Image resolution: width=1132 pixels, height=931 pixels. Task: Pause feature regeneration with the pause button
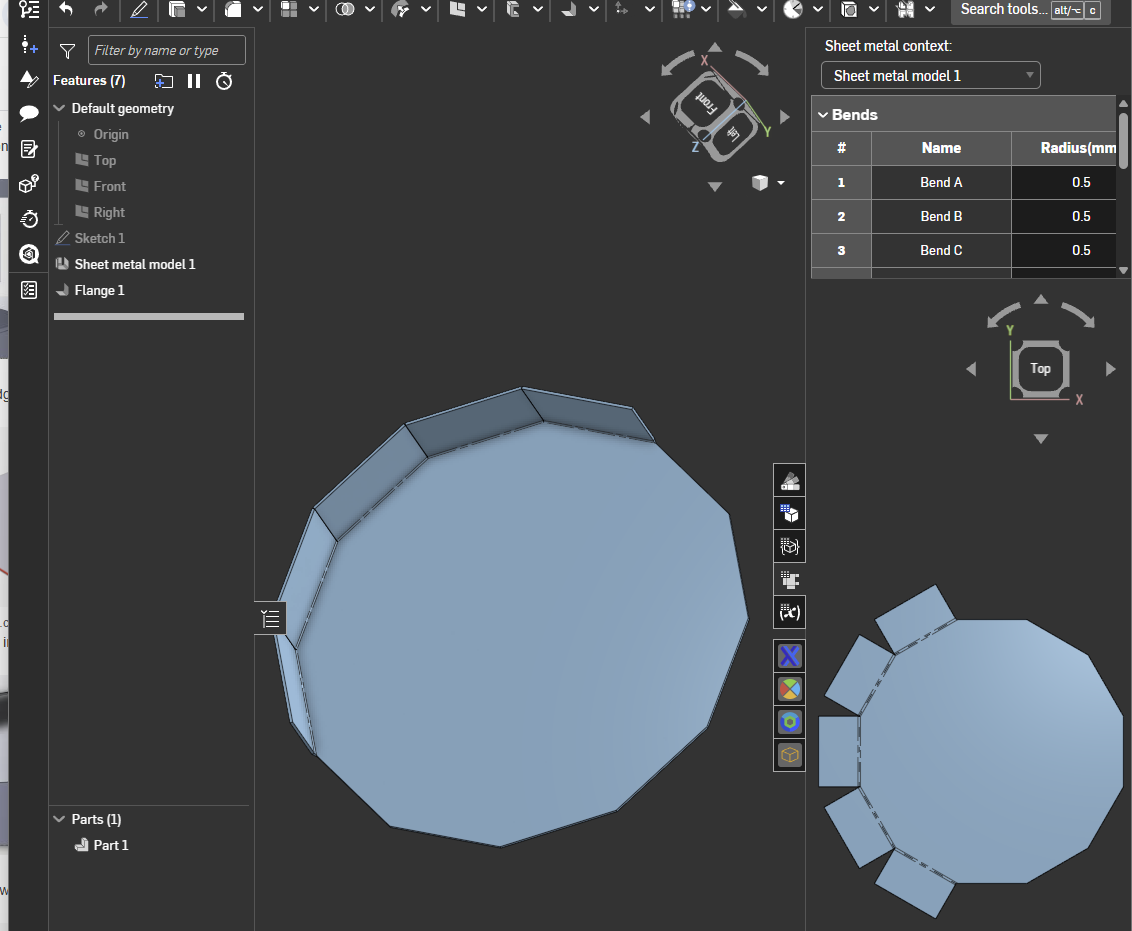(194, 81)
